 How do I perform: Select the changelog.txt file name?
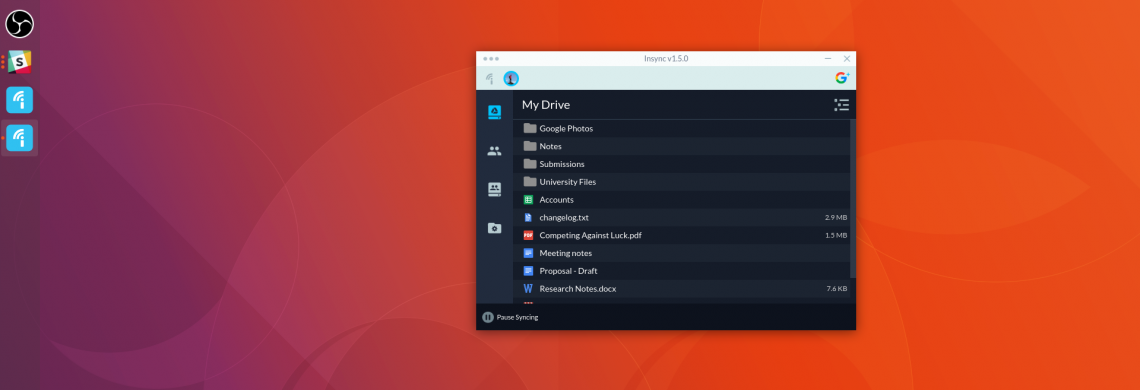(x=564, y=218)
